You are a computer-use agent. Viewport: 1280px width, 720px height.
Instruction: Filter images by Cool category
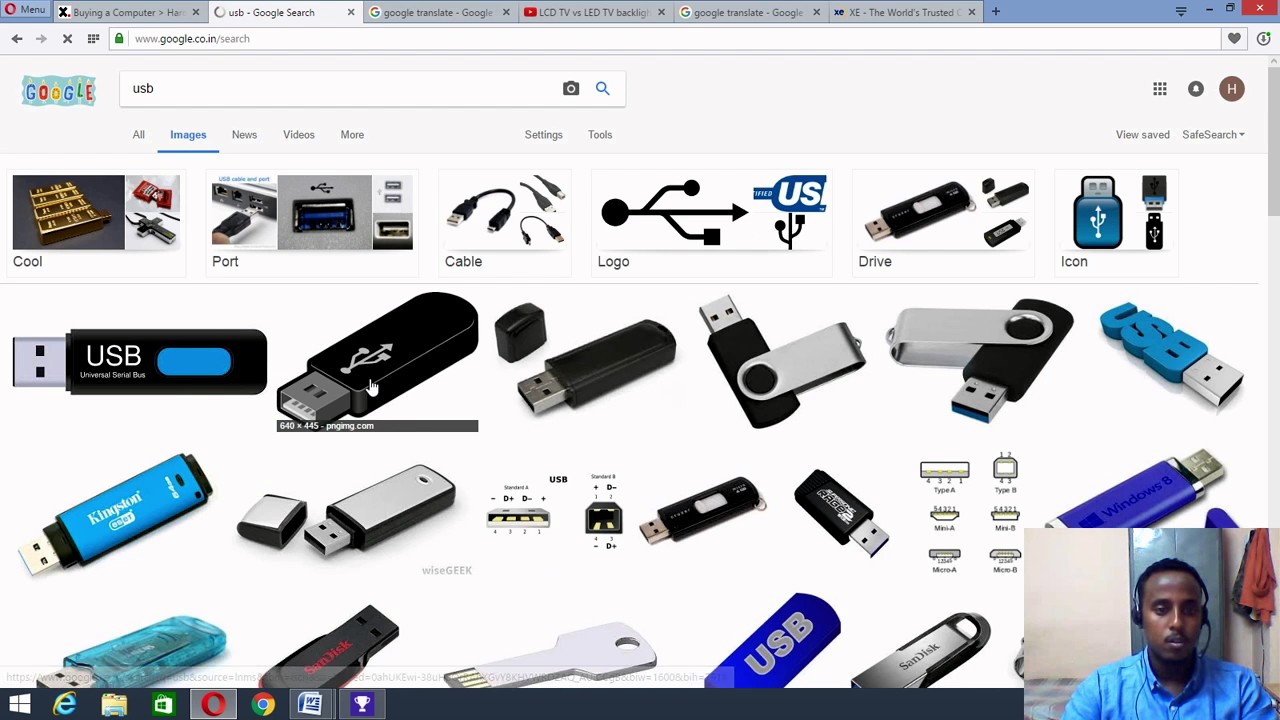coord(96,223)
